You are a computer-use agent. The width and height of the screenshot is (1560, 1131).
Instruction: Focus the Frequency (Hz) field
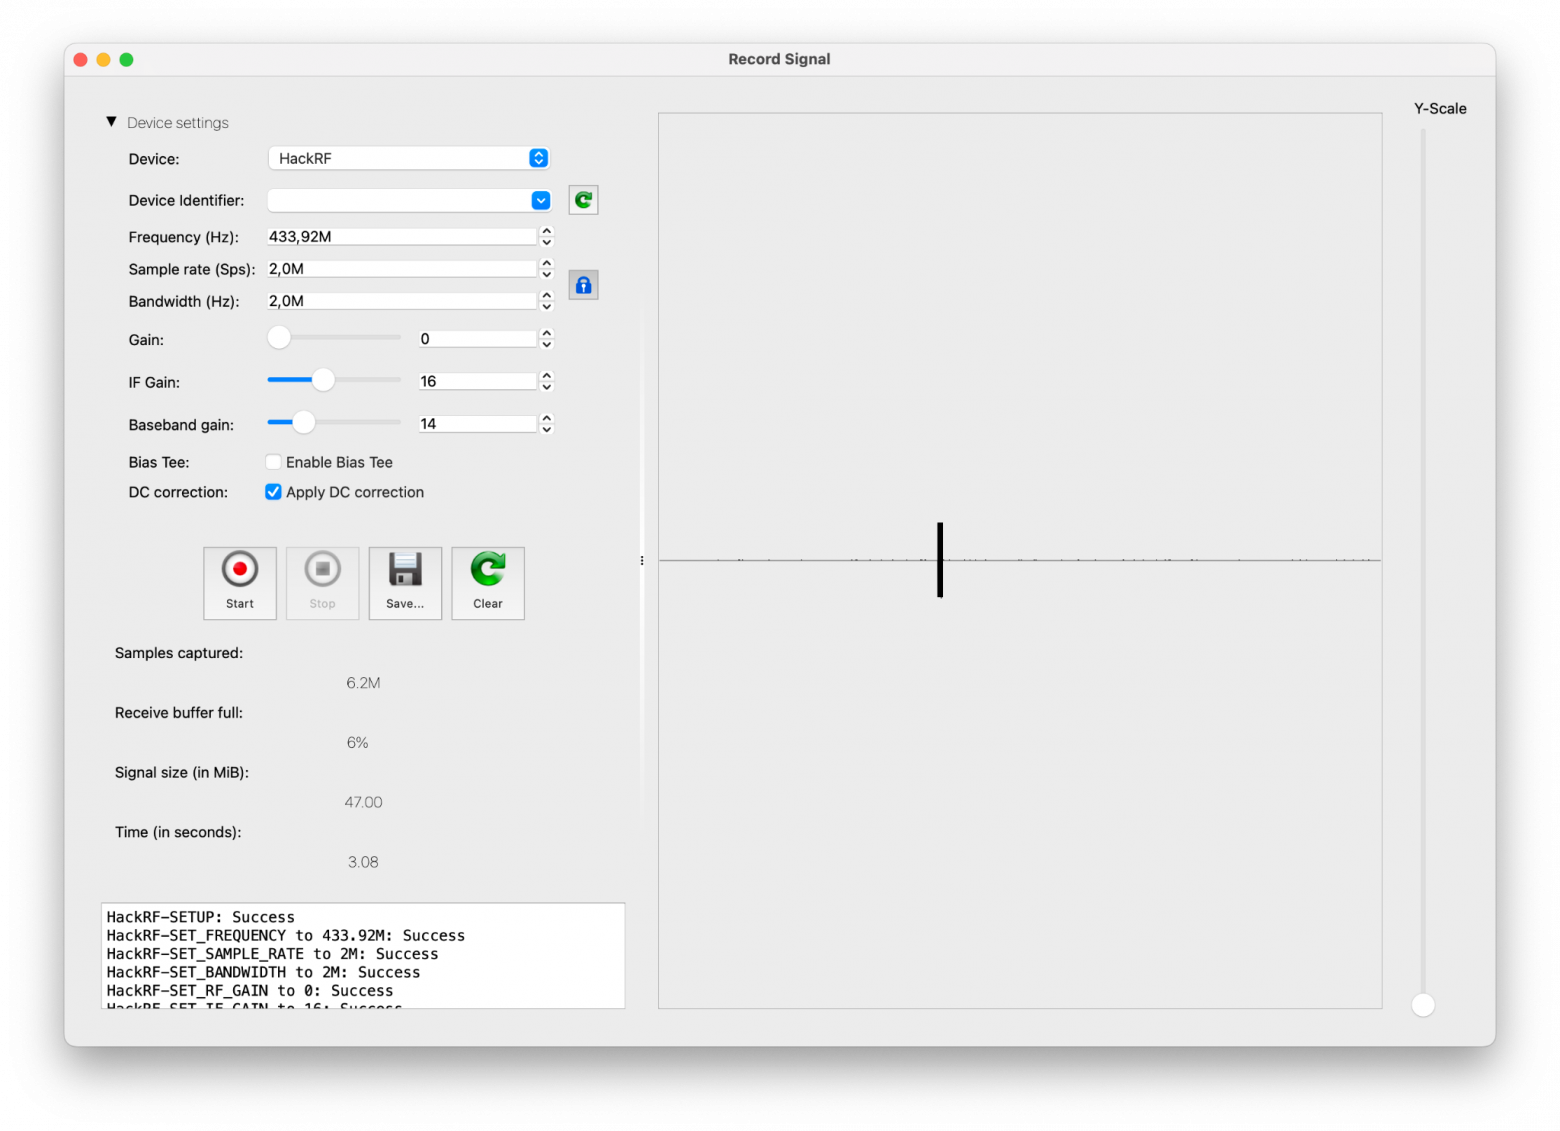pos(402,237)
